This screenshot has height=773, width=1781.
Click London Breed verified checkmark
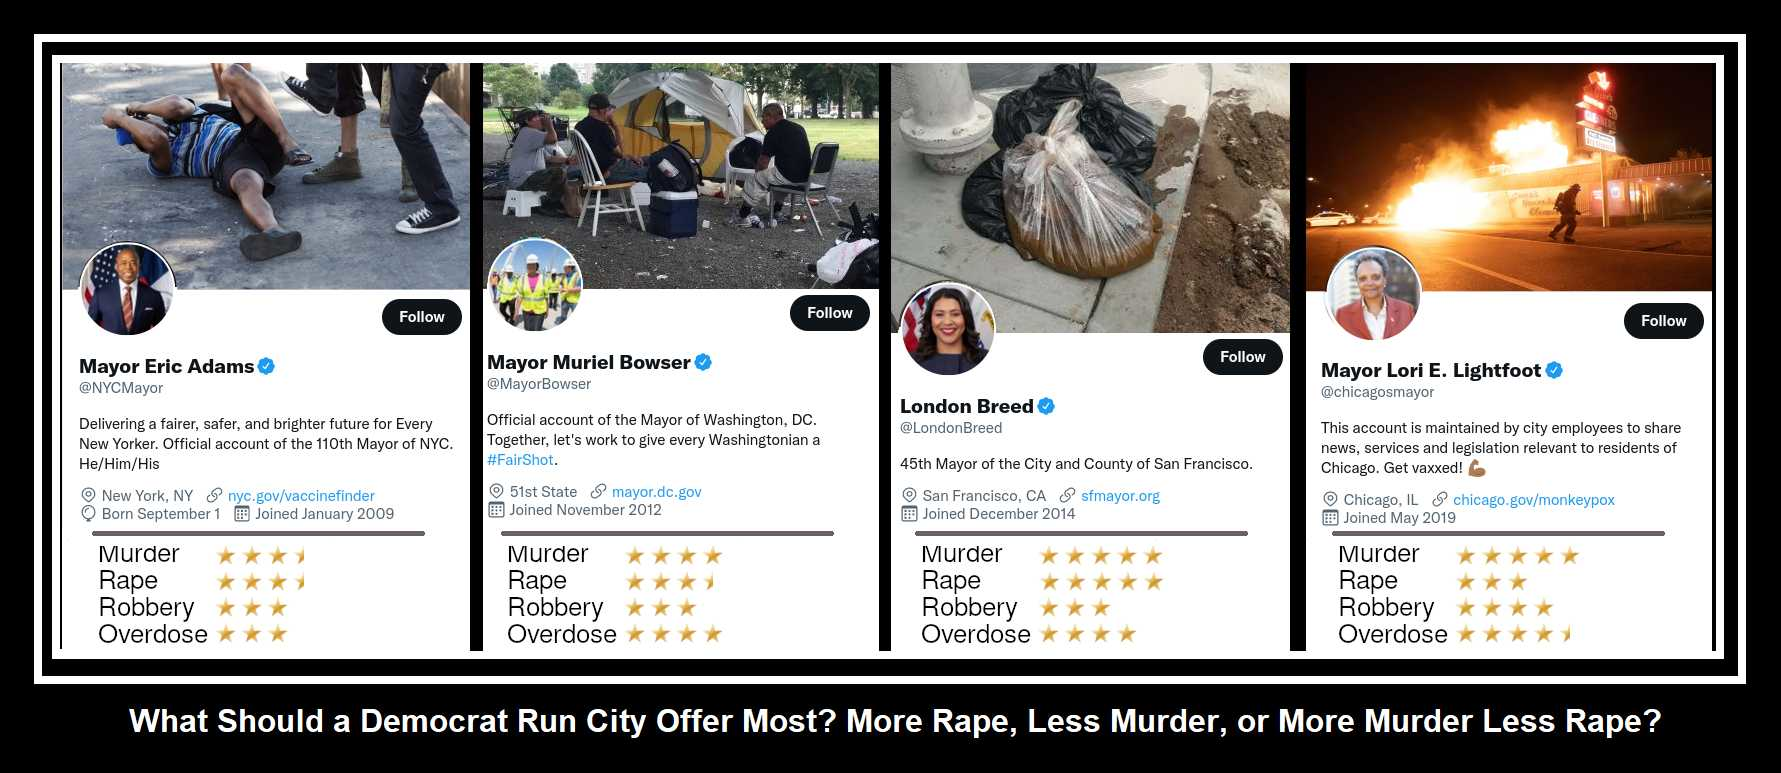pyautogui.click(x=1046, y=406)
